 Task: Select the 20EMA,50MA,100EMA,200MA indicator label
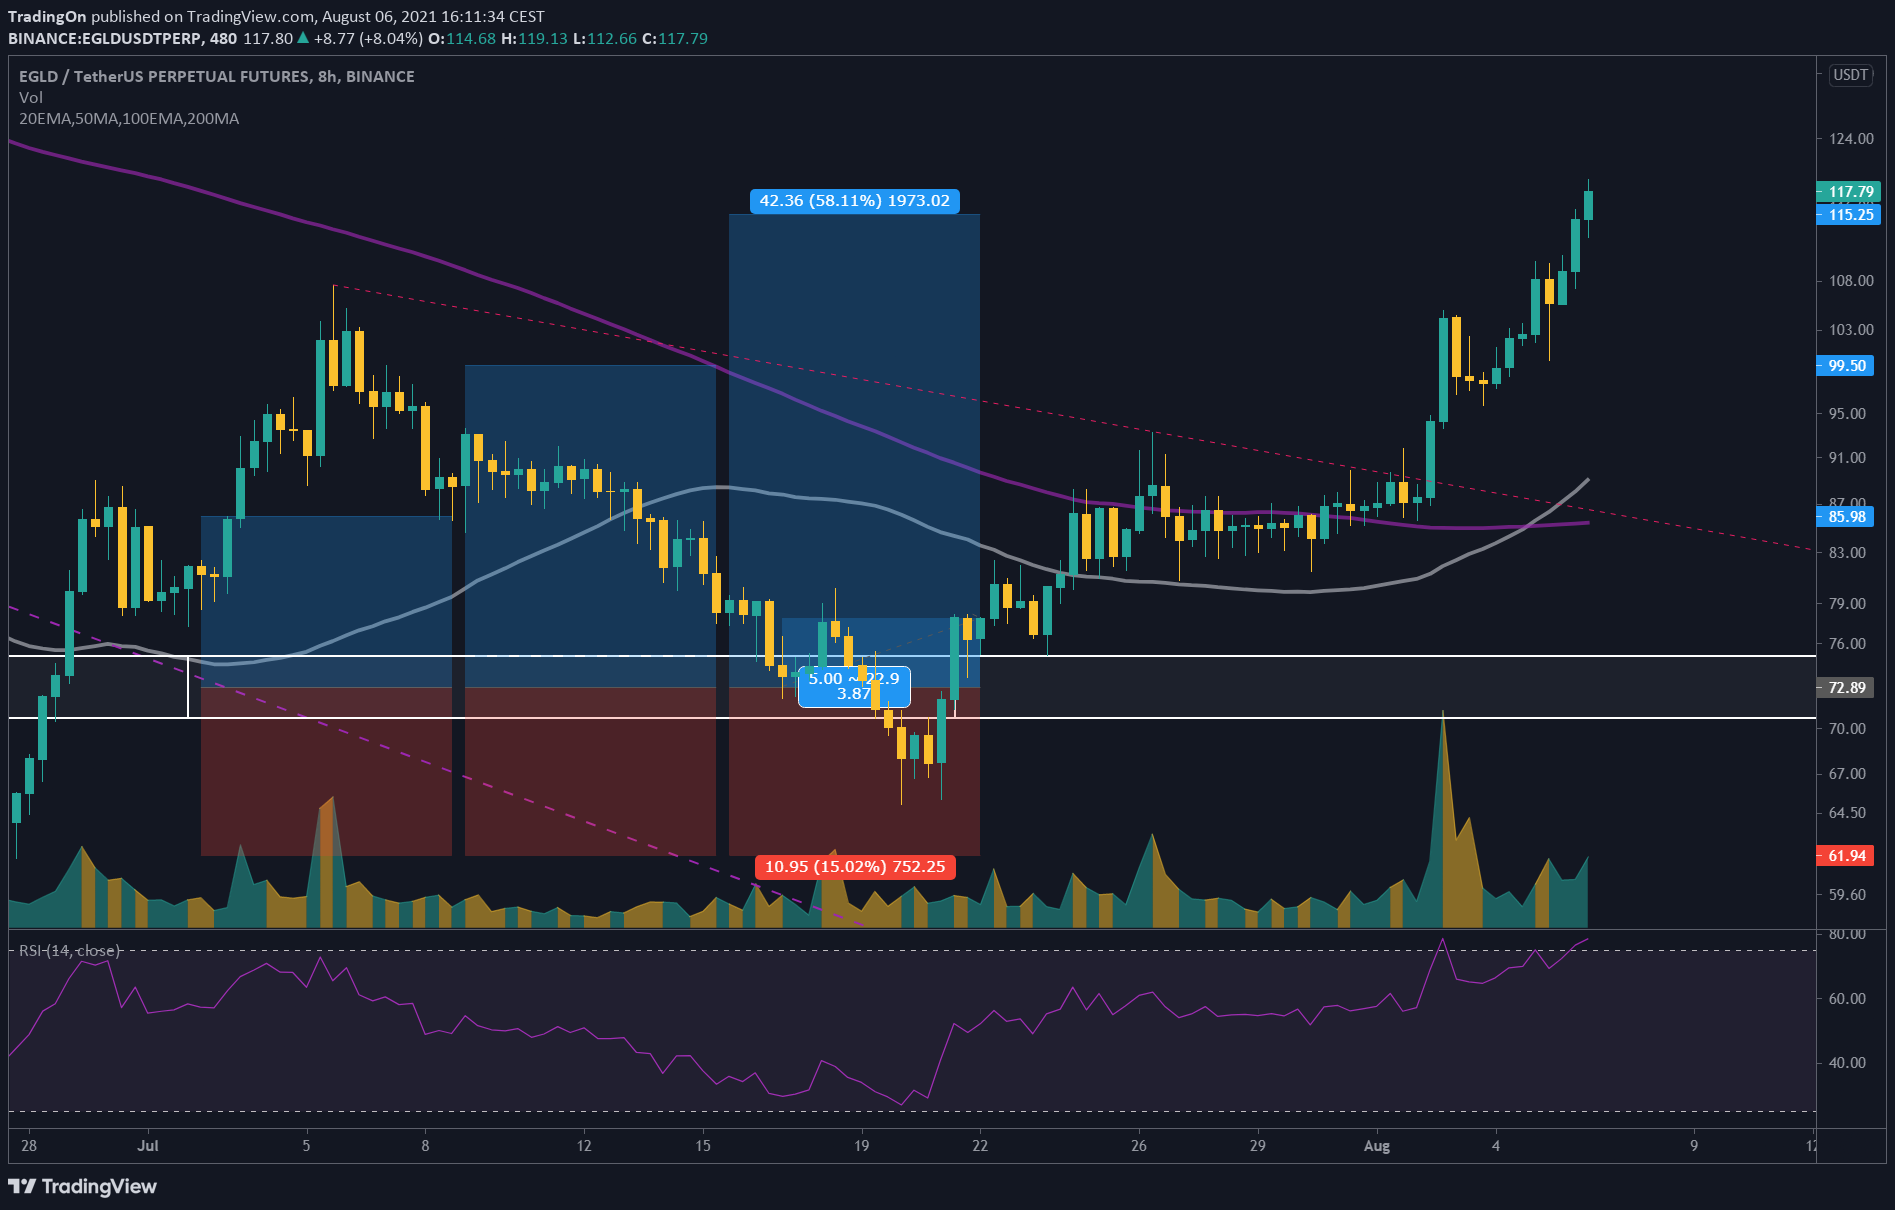(129, 118)
